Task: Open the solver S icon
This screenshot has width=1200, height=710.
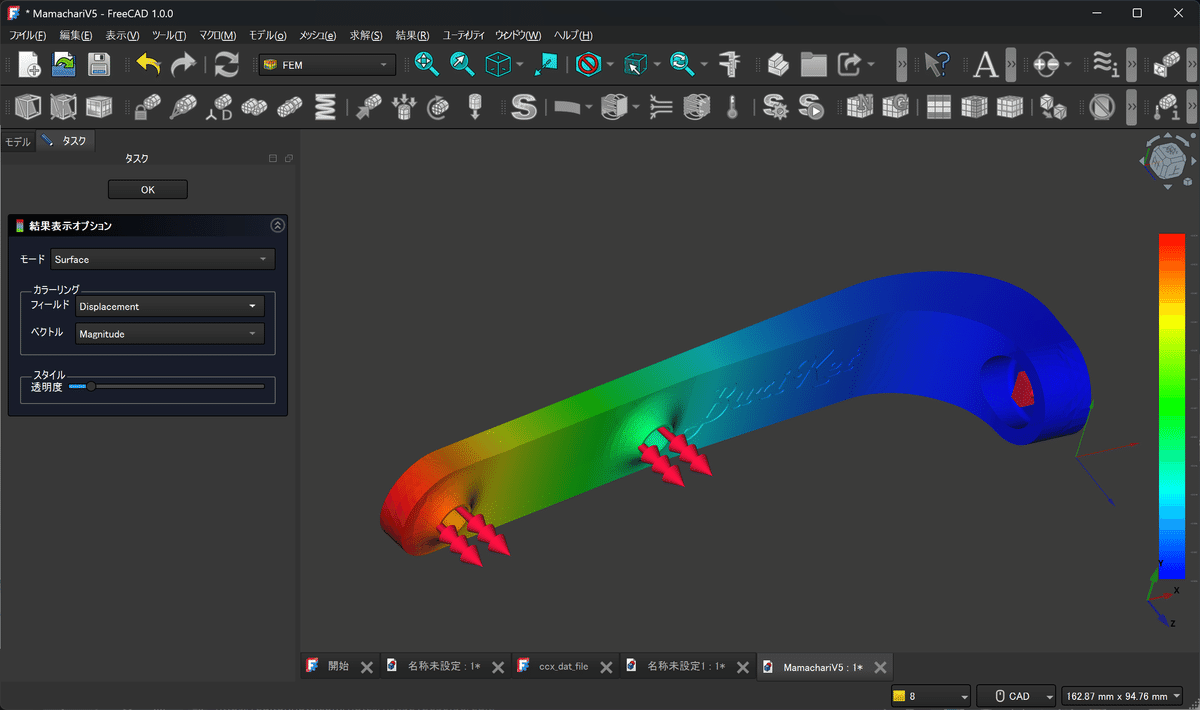Action: (524, 106)
